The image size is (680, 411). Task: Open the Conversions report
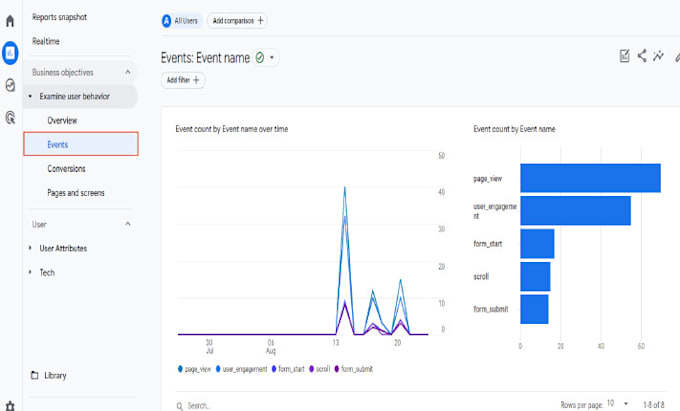point(66,169)
